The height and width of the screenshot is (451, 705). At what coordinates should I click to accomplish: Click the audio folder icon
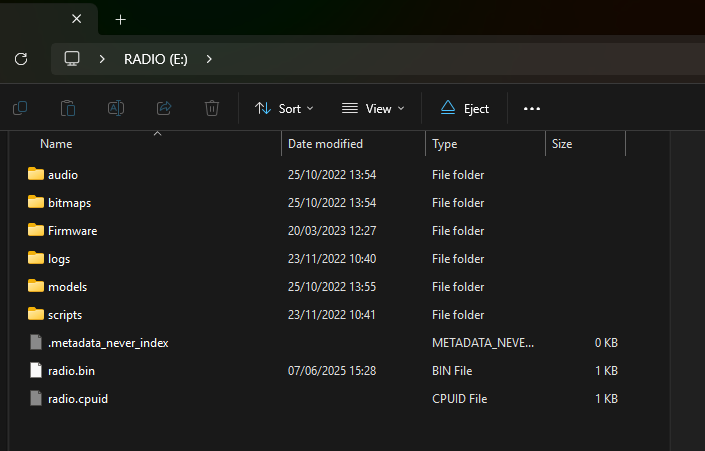tap(36, 174)
